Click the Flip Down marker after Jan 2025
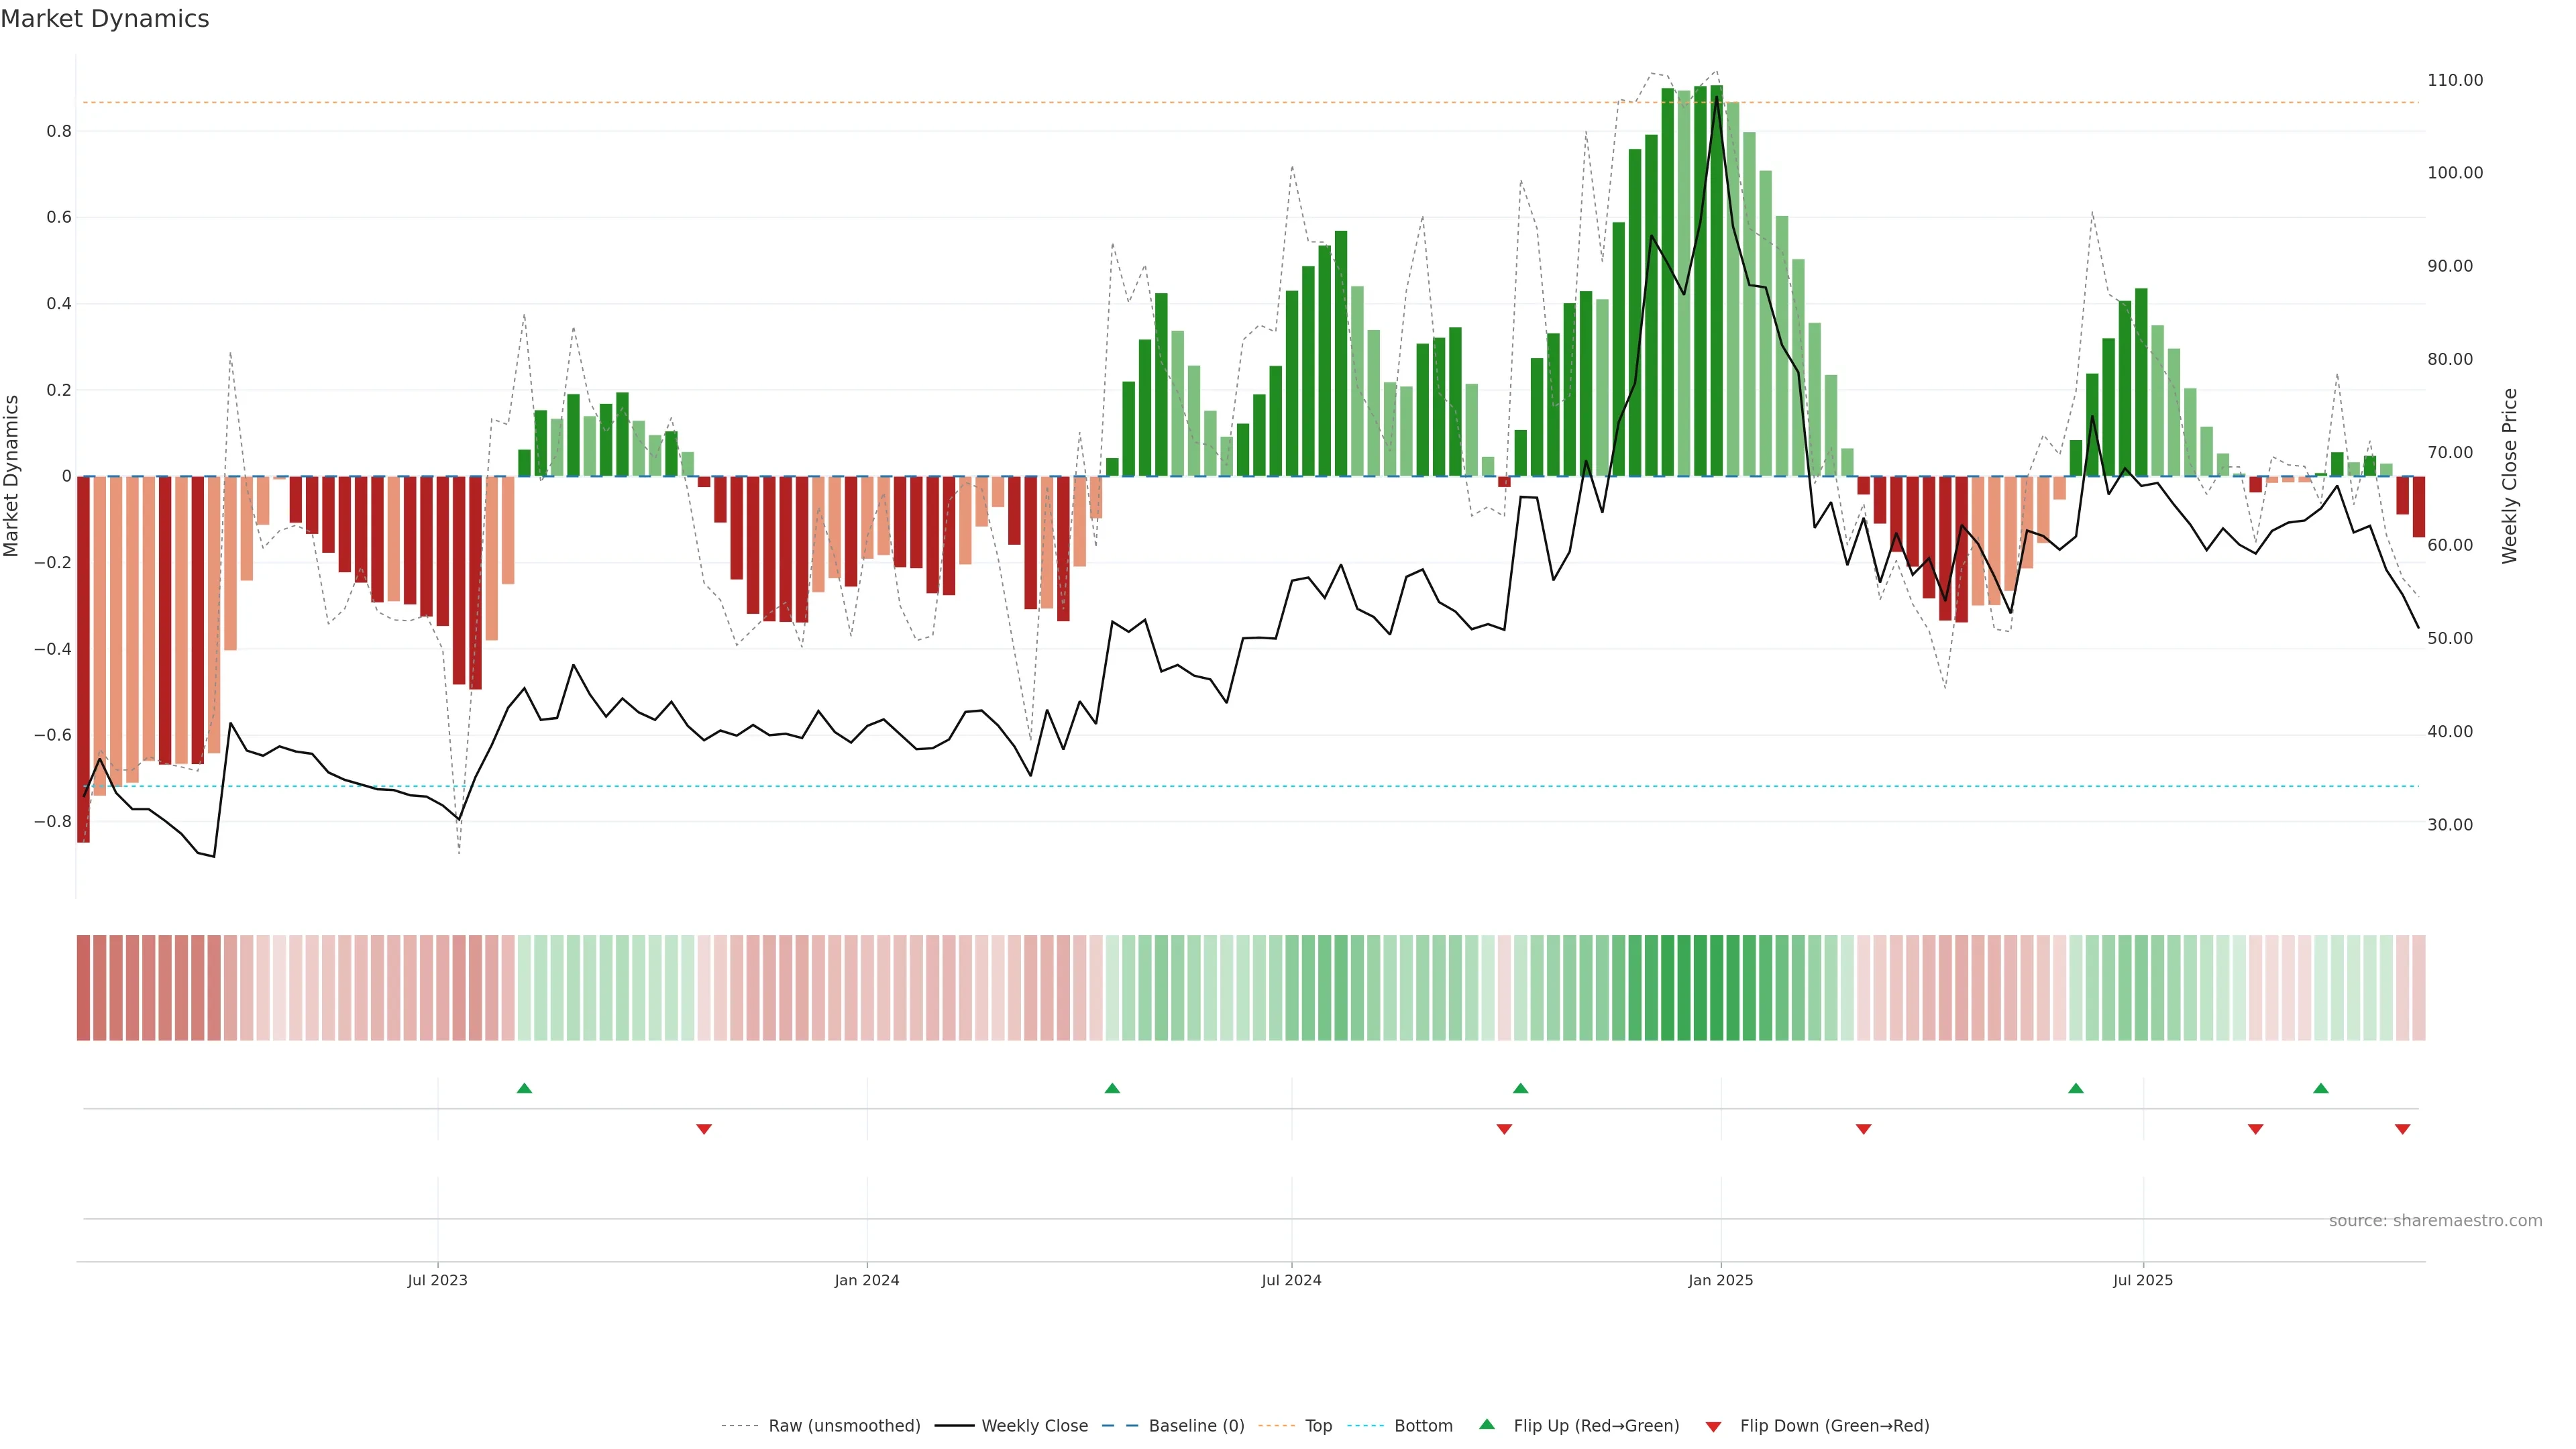This screenshot has width=2576, height=1449. (x=1863, y=1129)
